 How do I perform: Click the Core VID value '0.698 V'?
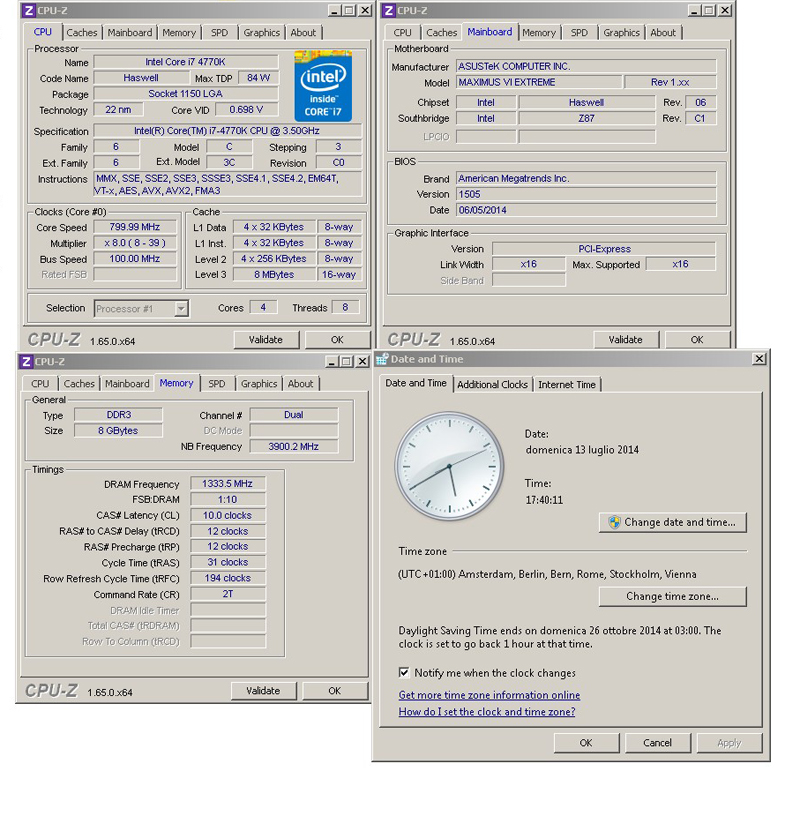(x=246, y=110)
